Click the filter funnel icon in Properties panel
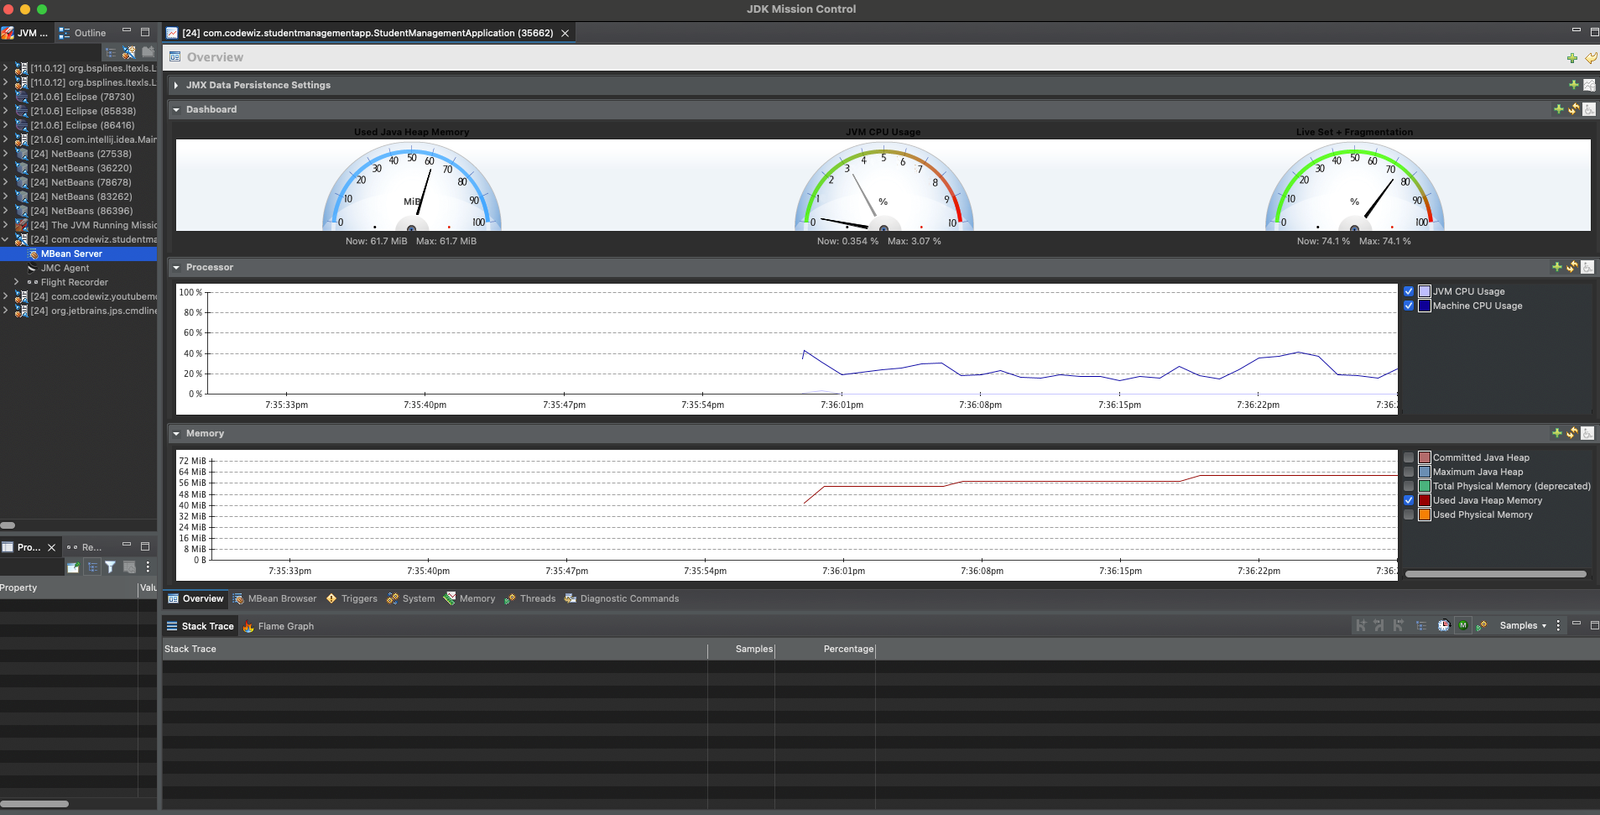The image size is (1600, 815). click(111, 567)
